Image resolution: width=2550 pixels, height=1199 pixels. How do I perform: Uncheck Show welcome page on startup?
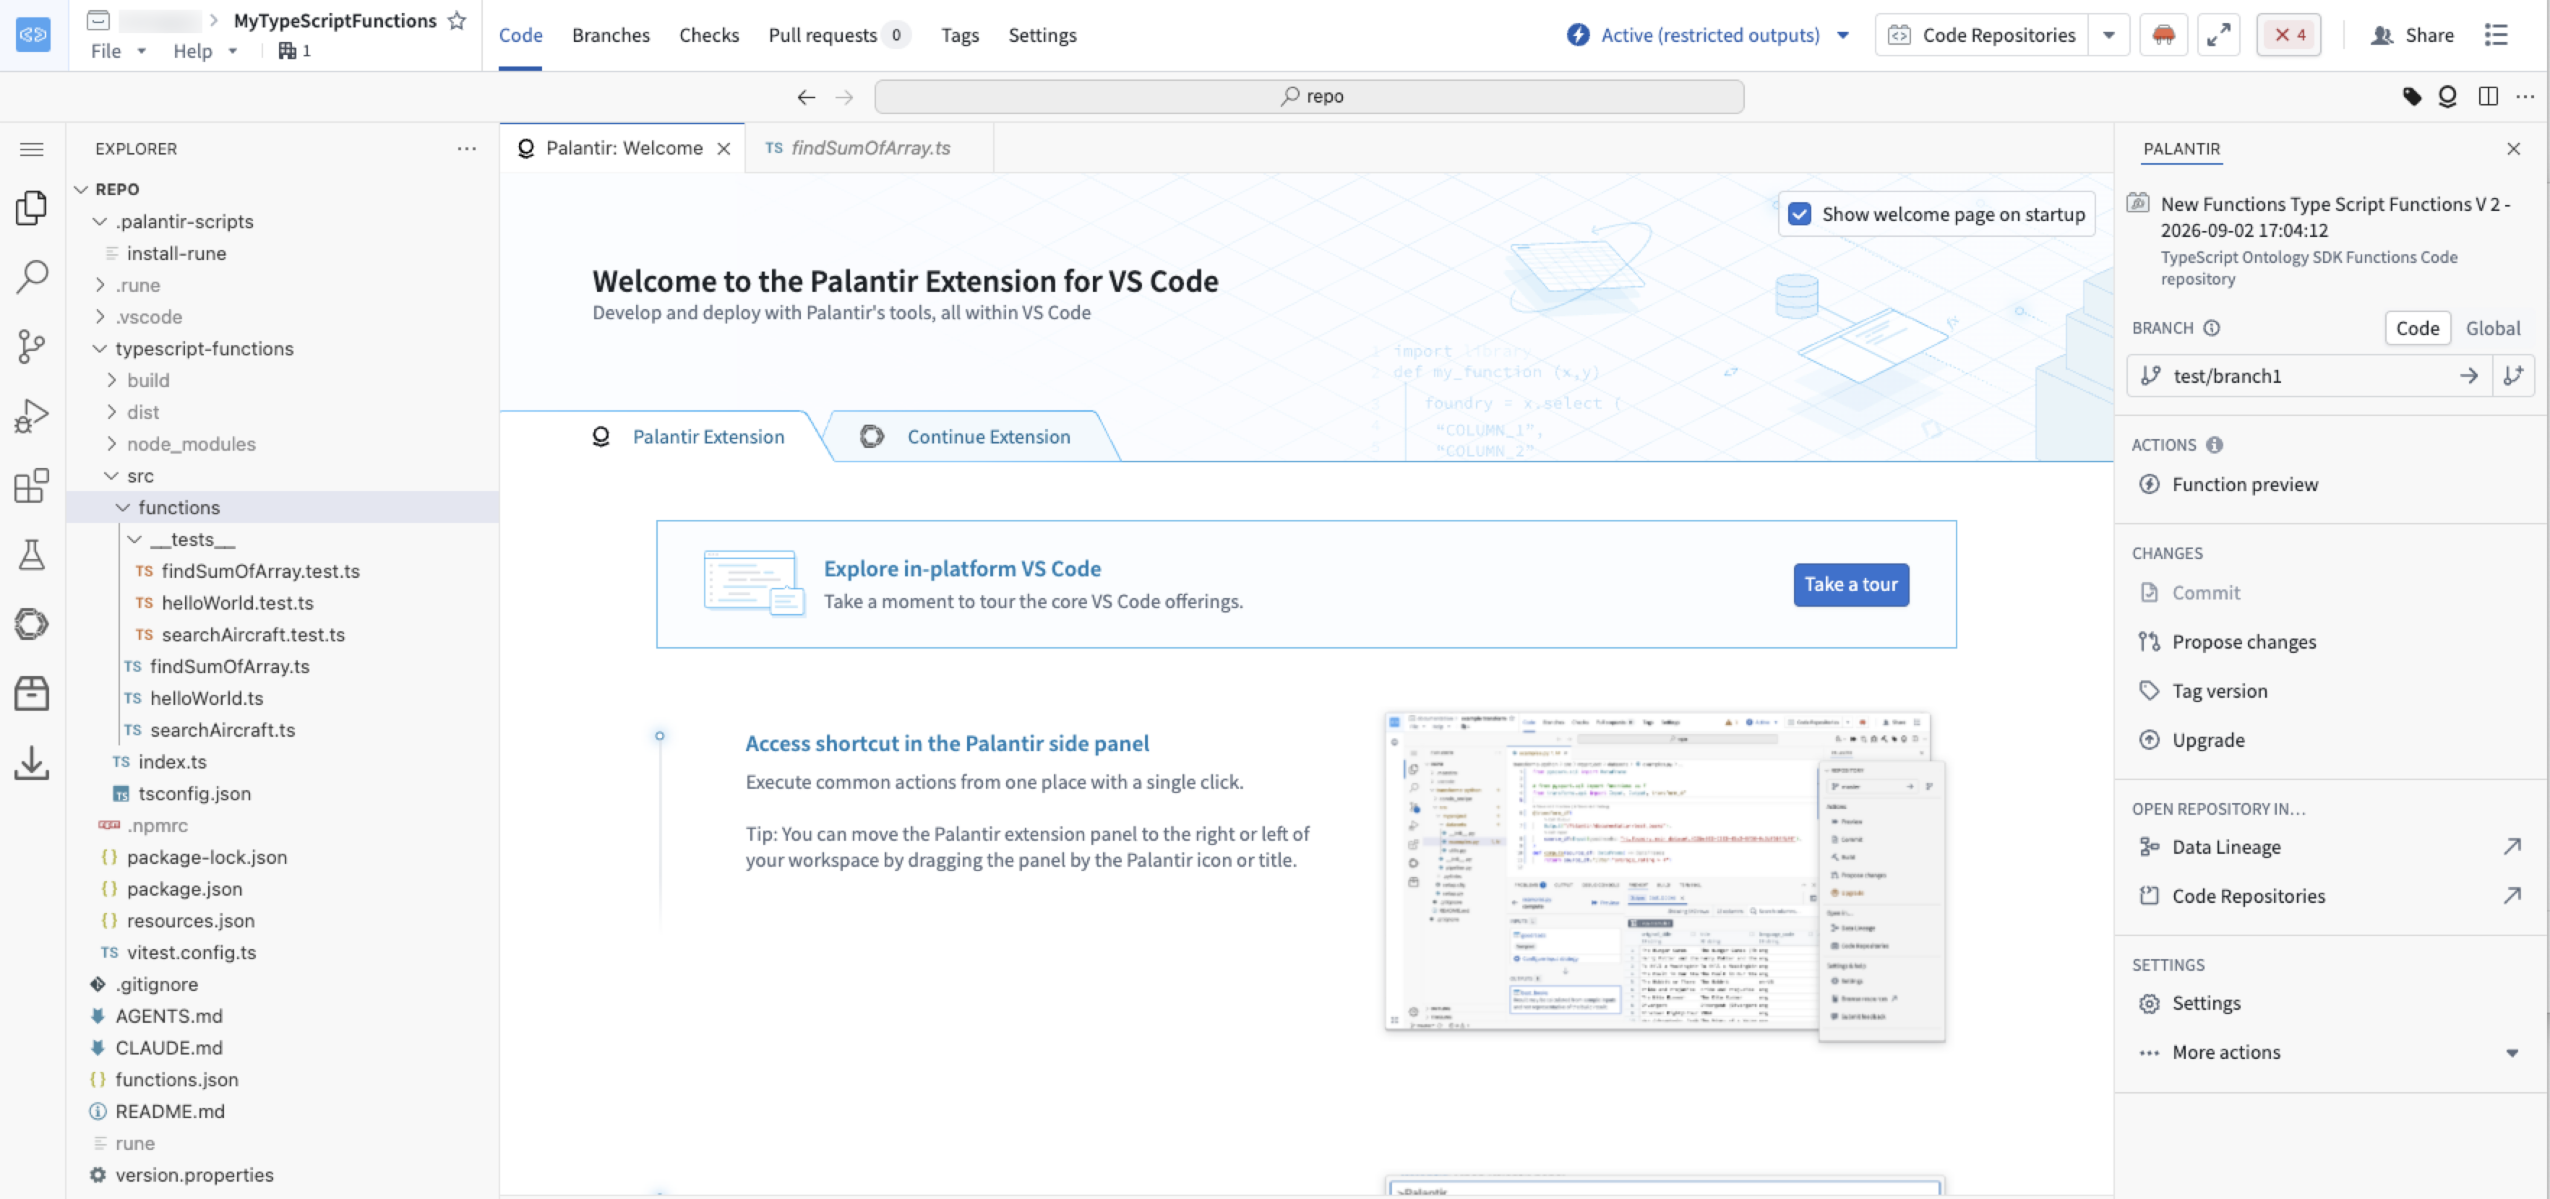pos(1799,214)
